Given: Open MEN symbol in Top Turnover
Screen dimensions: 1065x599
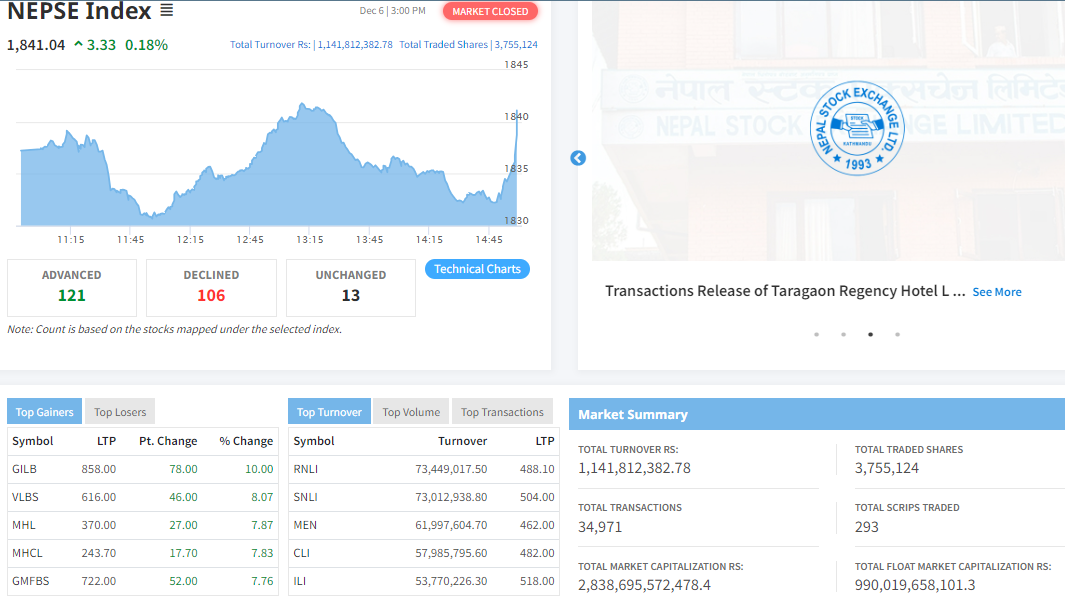Looking at the screenshot, I should tap(305, 525).
